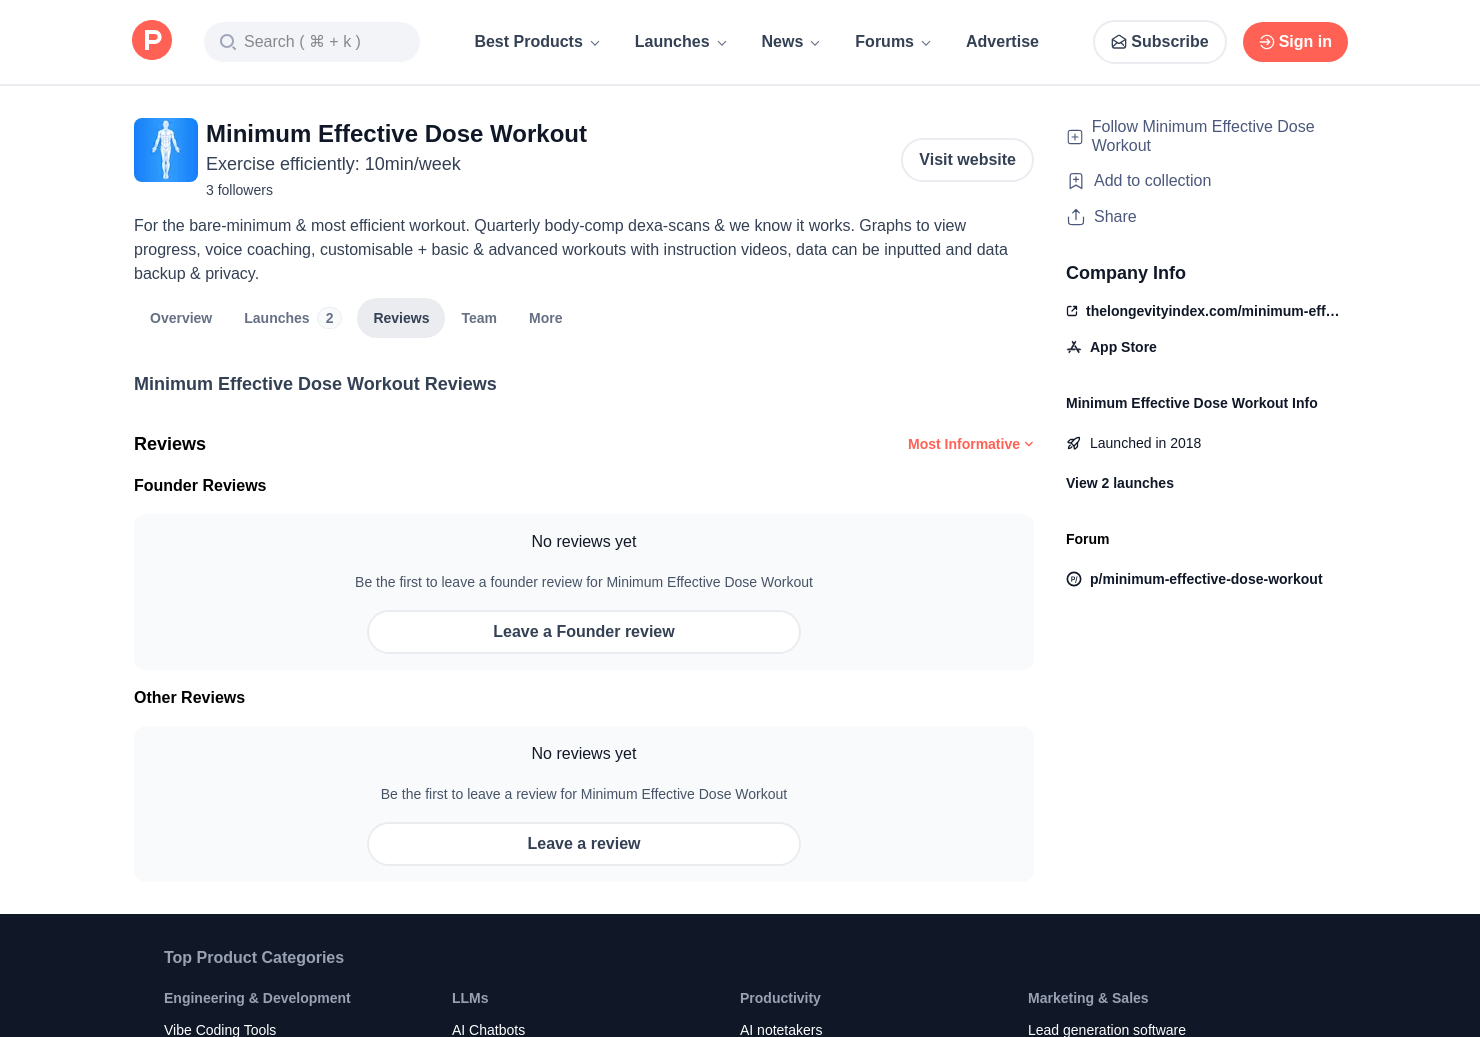Open the Launches navigation dropdown
Image resolution: width=1480 pixels, height=1037 pixels.
680,42
